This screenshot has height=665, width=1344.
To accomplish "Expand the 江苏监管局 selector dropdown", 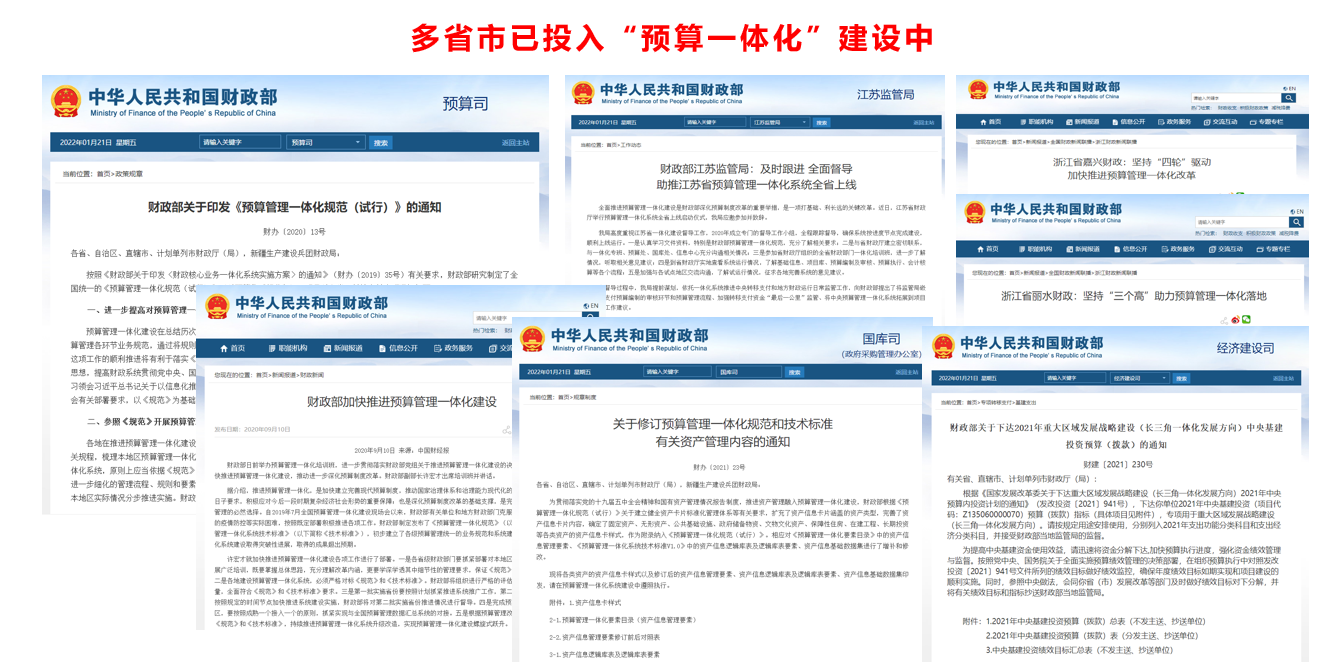I will click(x=781, y=123).
